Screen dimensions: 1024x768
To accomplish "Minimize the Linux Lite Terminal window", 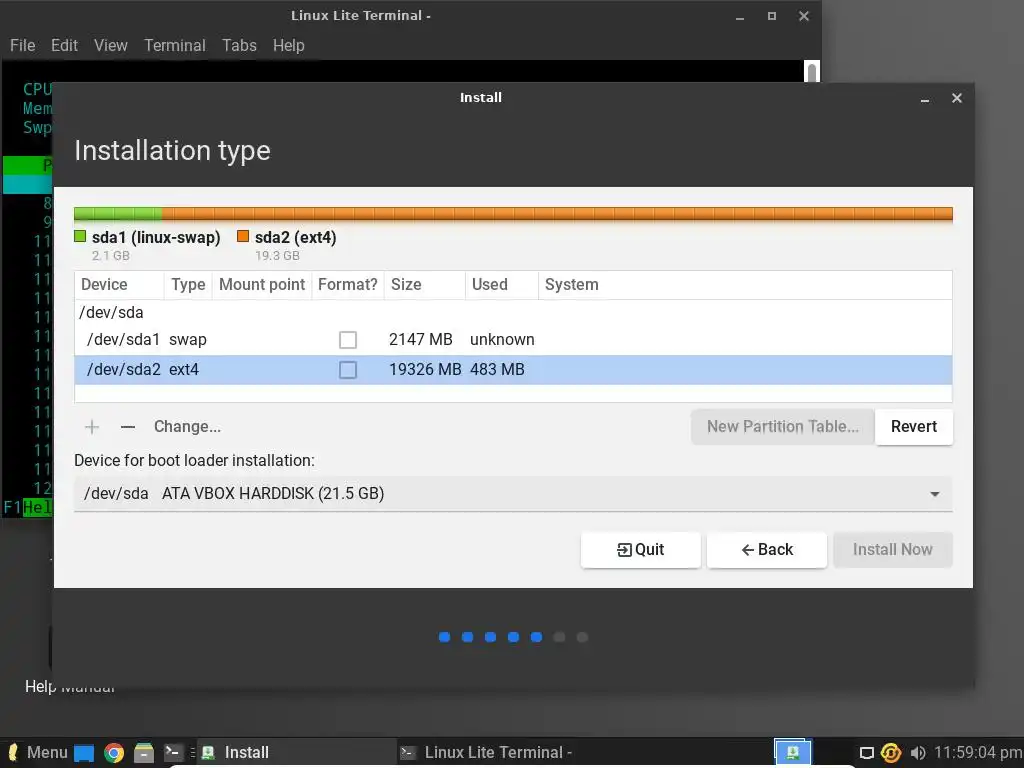I will coord(740,17).
